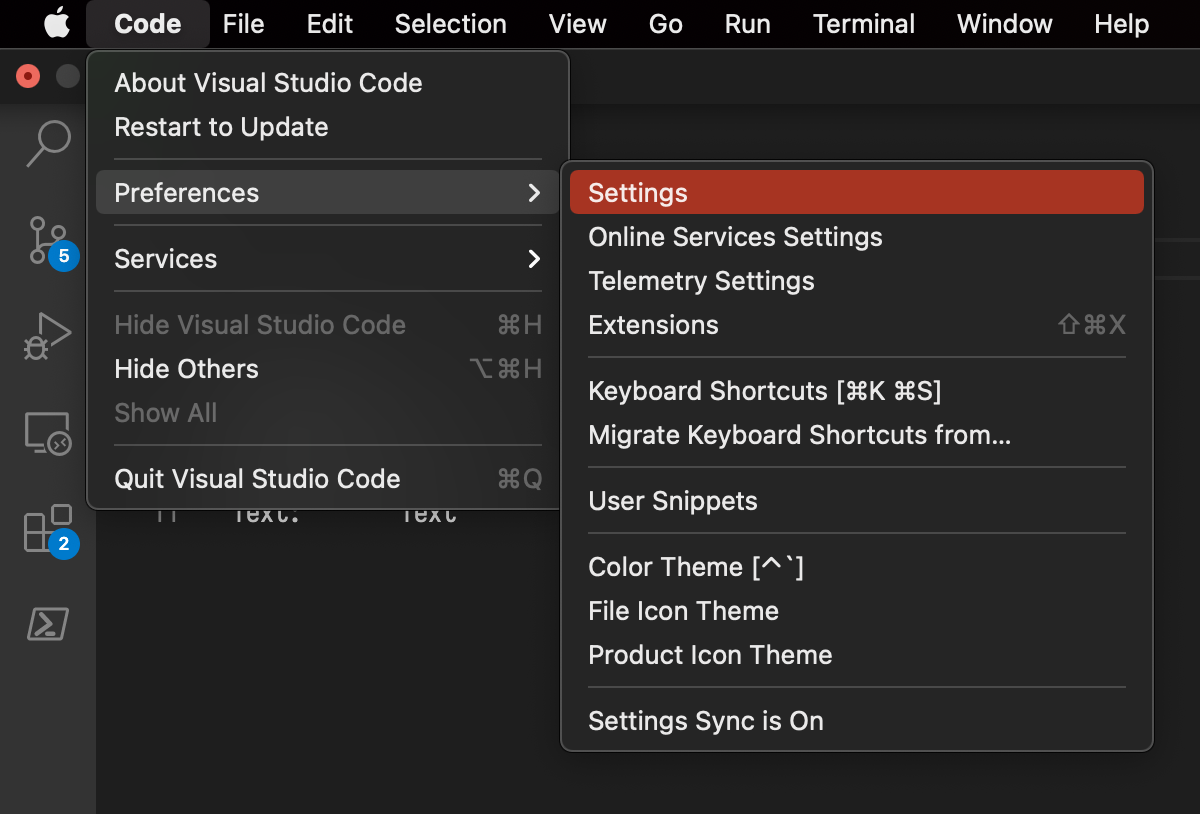Open the Remote Explorer view
This screenshot has height=814, width=1200.
[48, 433]
